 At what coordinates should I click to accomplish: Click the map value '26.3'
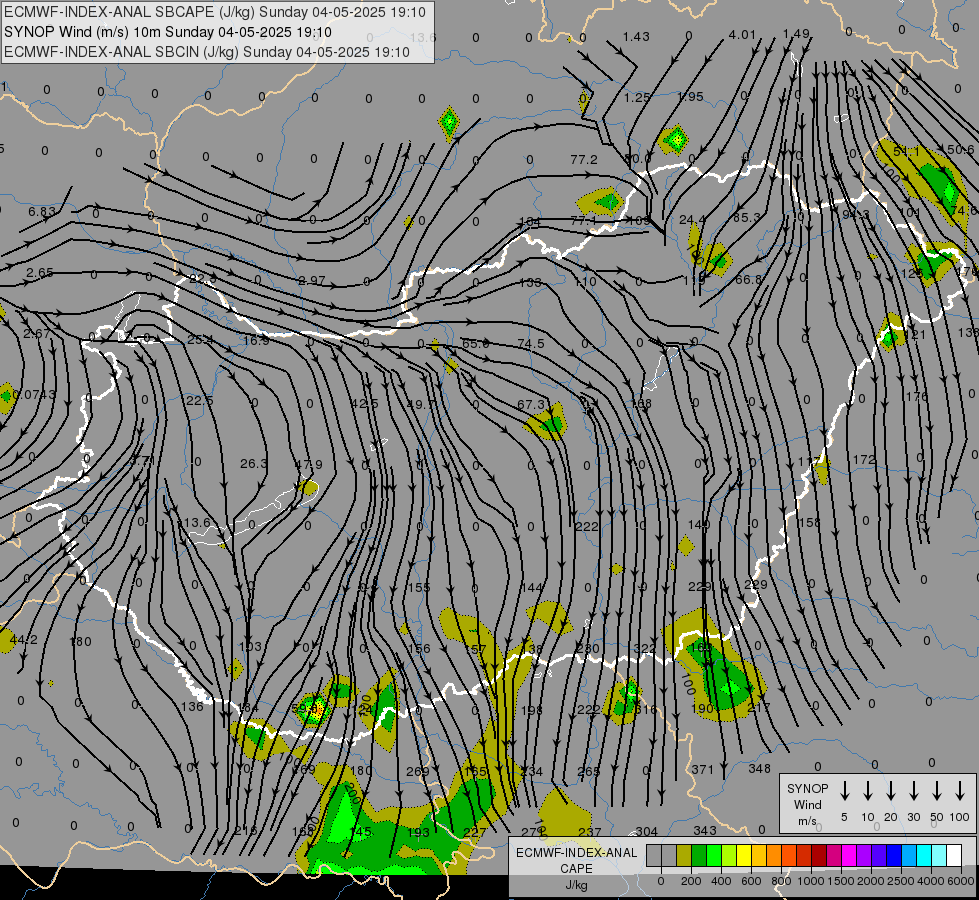[253, 463]
